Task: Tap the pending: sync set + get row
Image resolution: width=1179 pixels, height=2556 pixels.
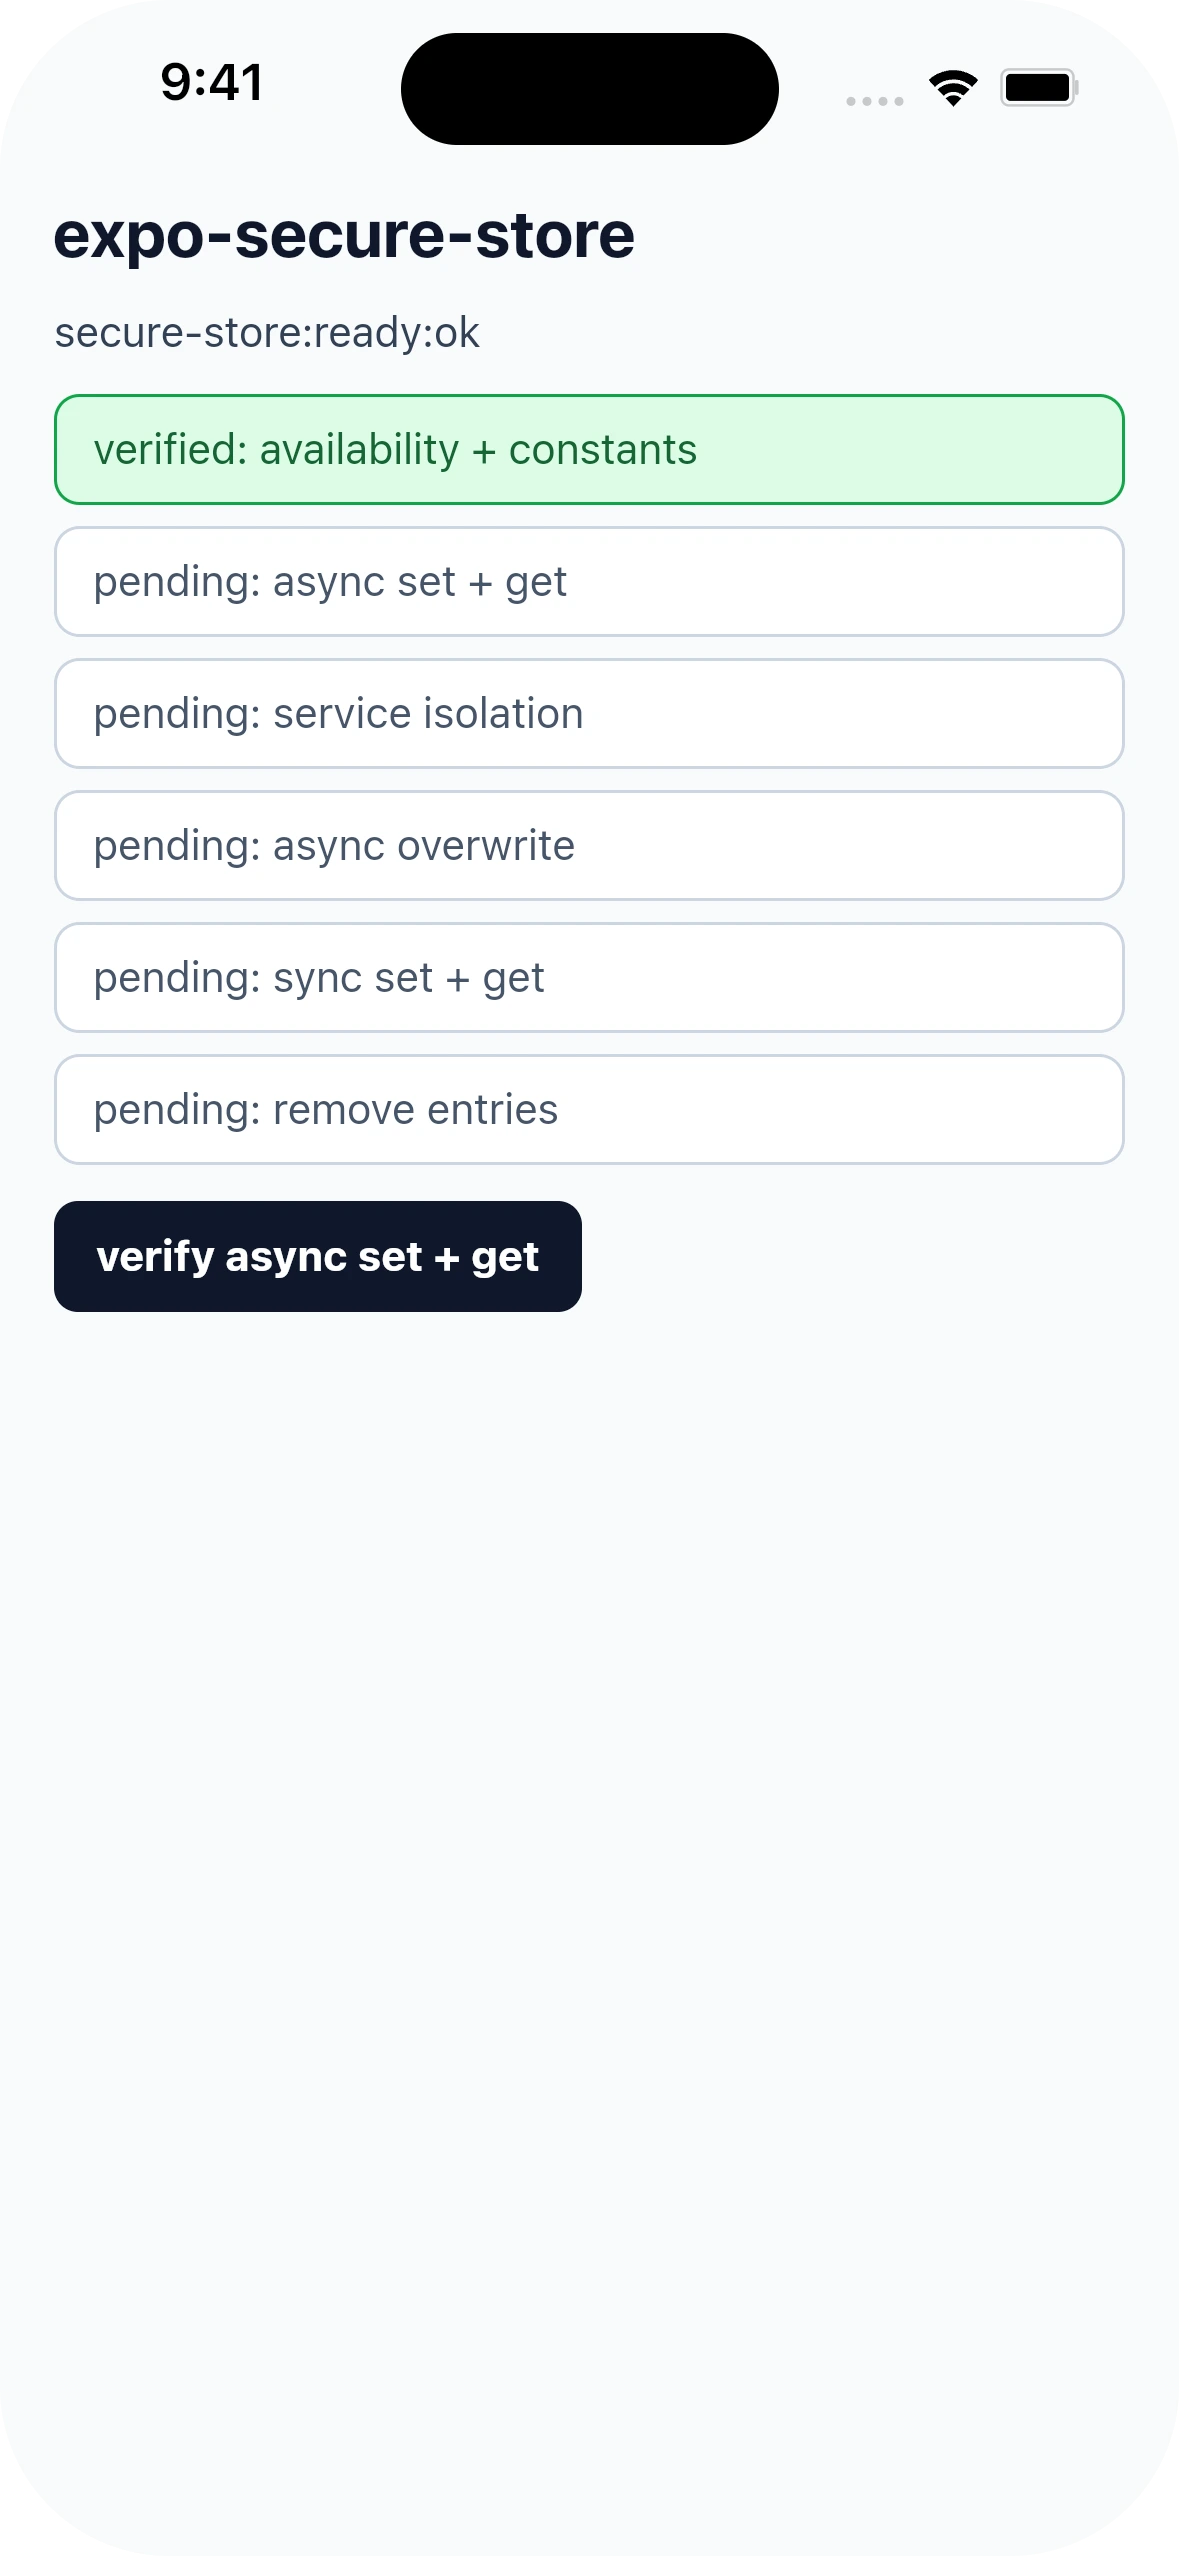Action: pyautogui.click(x=589, y=978)
